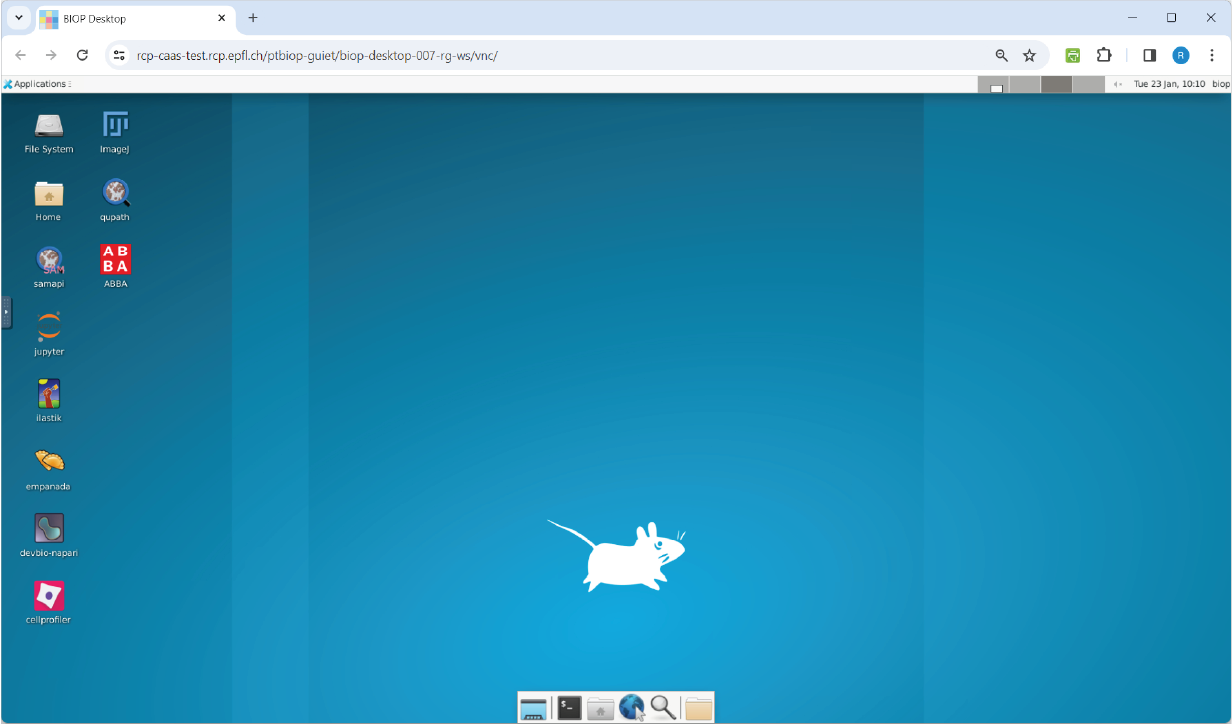Select the File System drive icon
Screen dimensions: 1232x724
click(49, 125)
